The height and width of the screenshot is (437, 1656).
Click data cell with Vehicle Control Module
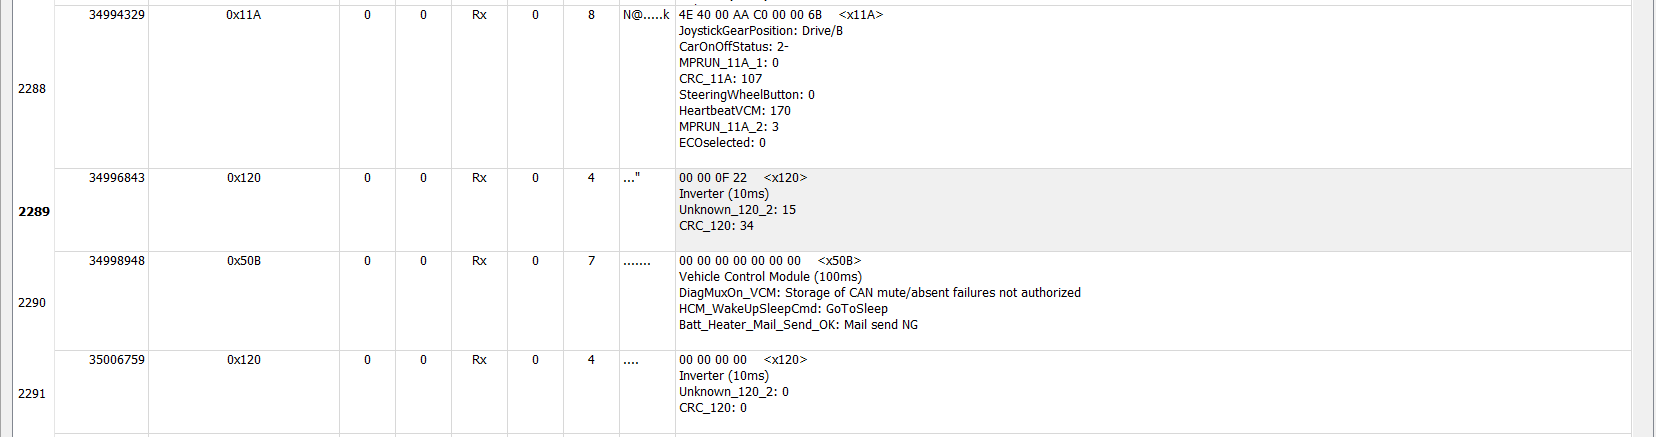tap(770, 277)
